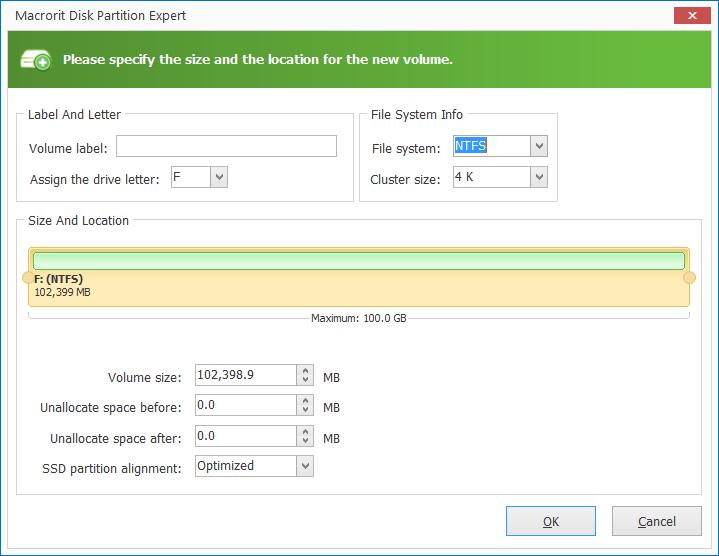Viewport: 719px width, 556px height.
Task: Click the Unallocate space before field
Action: point(246,405)
